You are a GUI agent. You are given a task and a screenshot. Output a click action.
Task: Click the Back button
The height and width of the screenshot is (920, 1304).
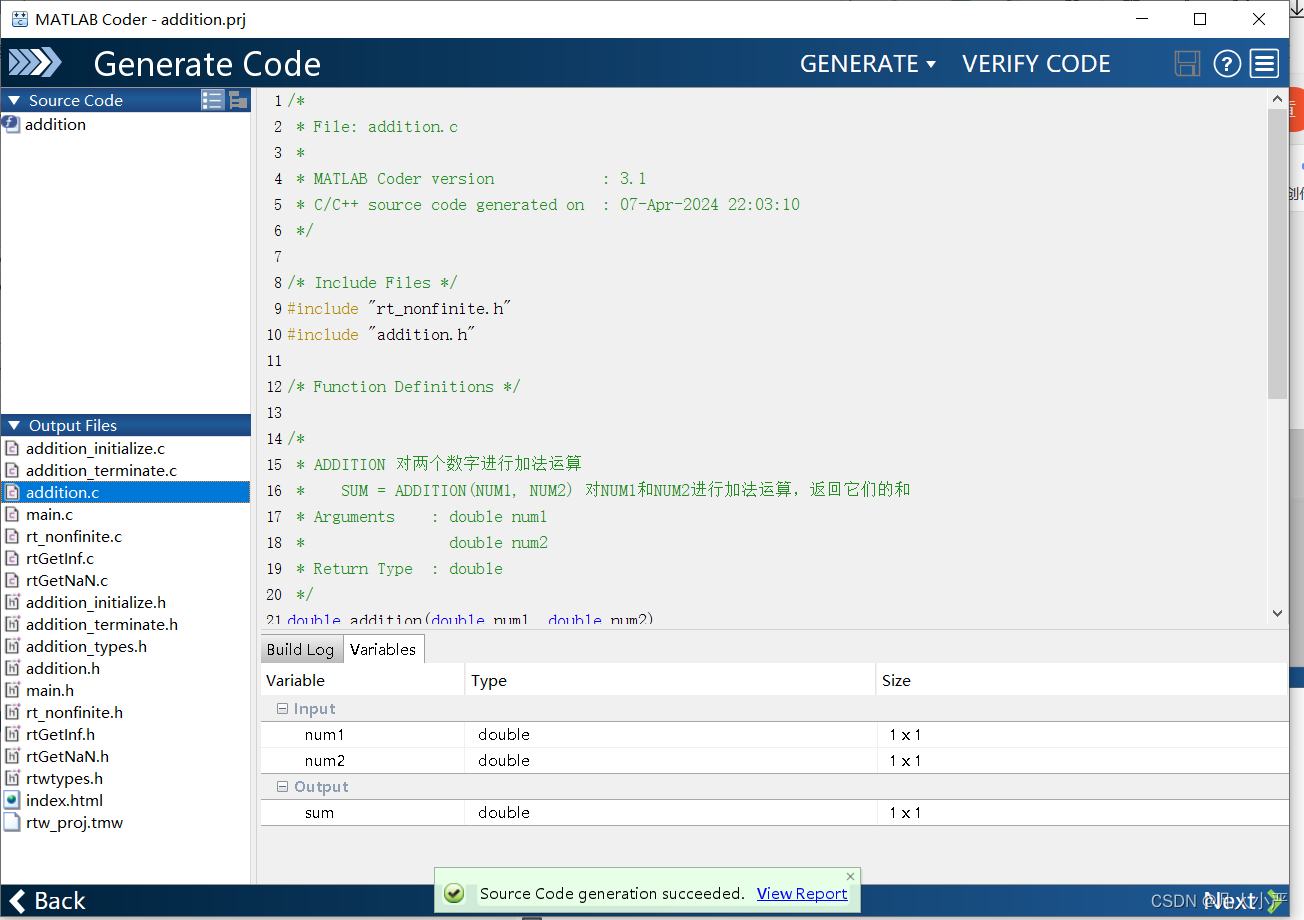pos(47,901)
